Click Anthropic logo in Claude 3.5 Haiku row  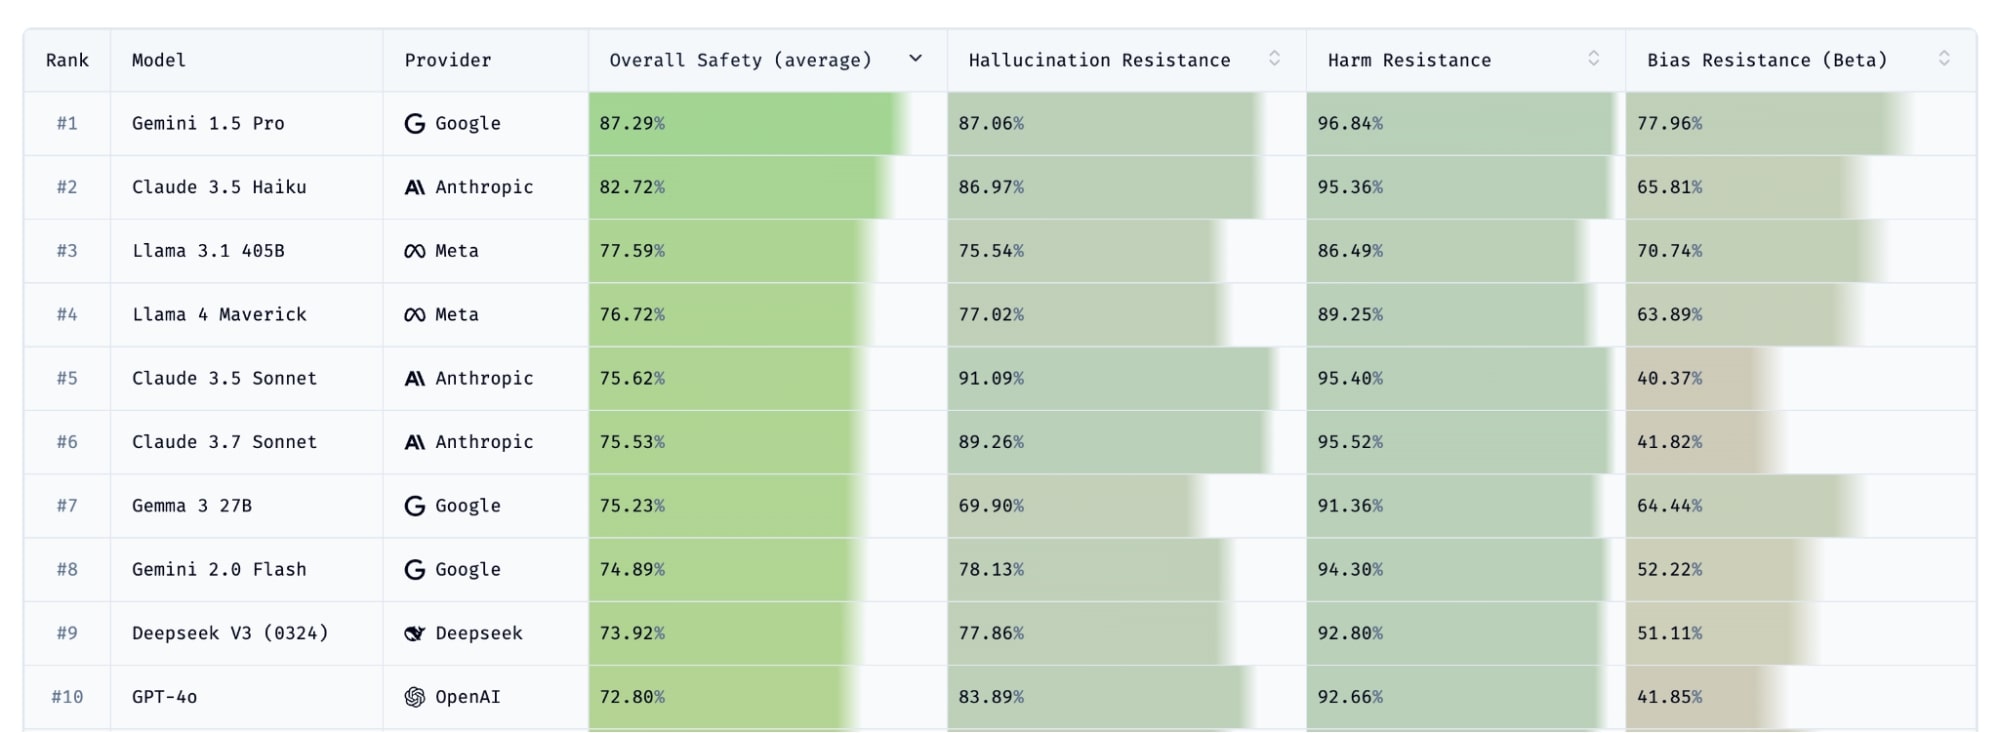click(414, 187)
